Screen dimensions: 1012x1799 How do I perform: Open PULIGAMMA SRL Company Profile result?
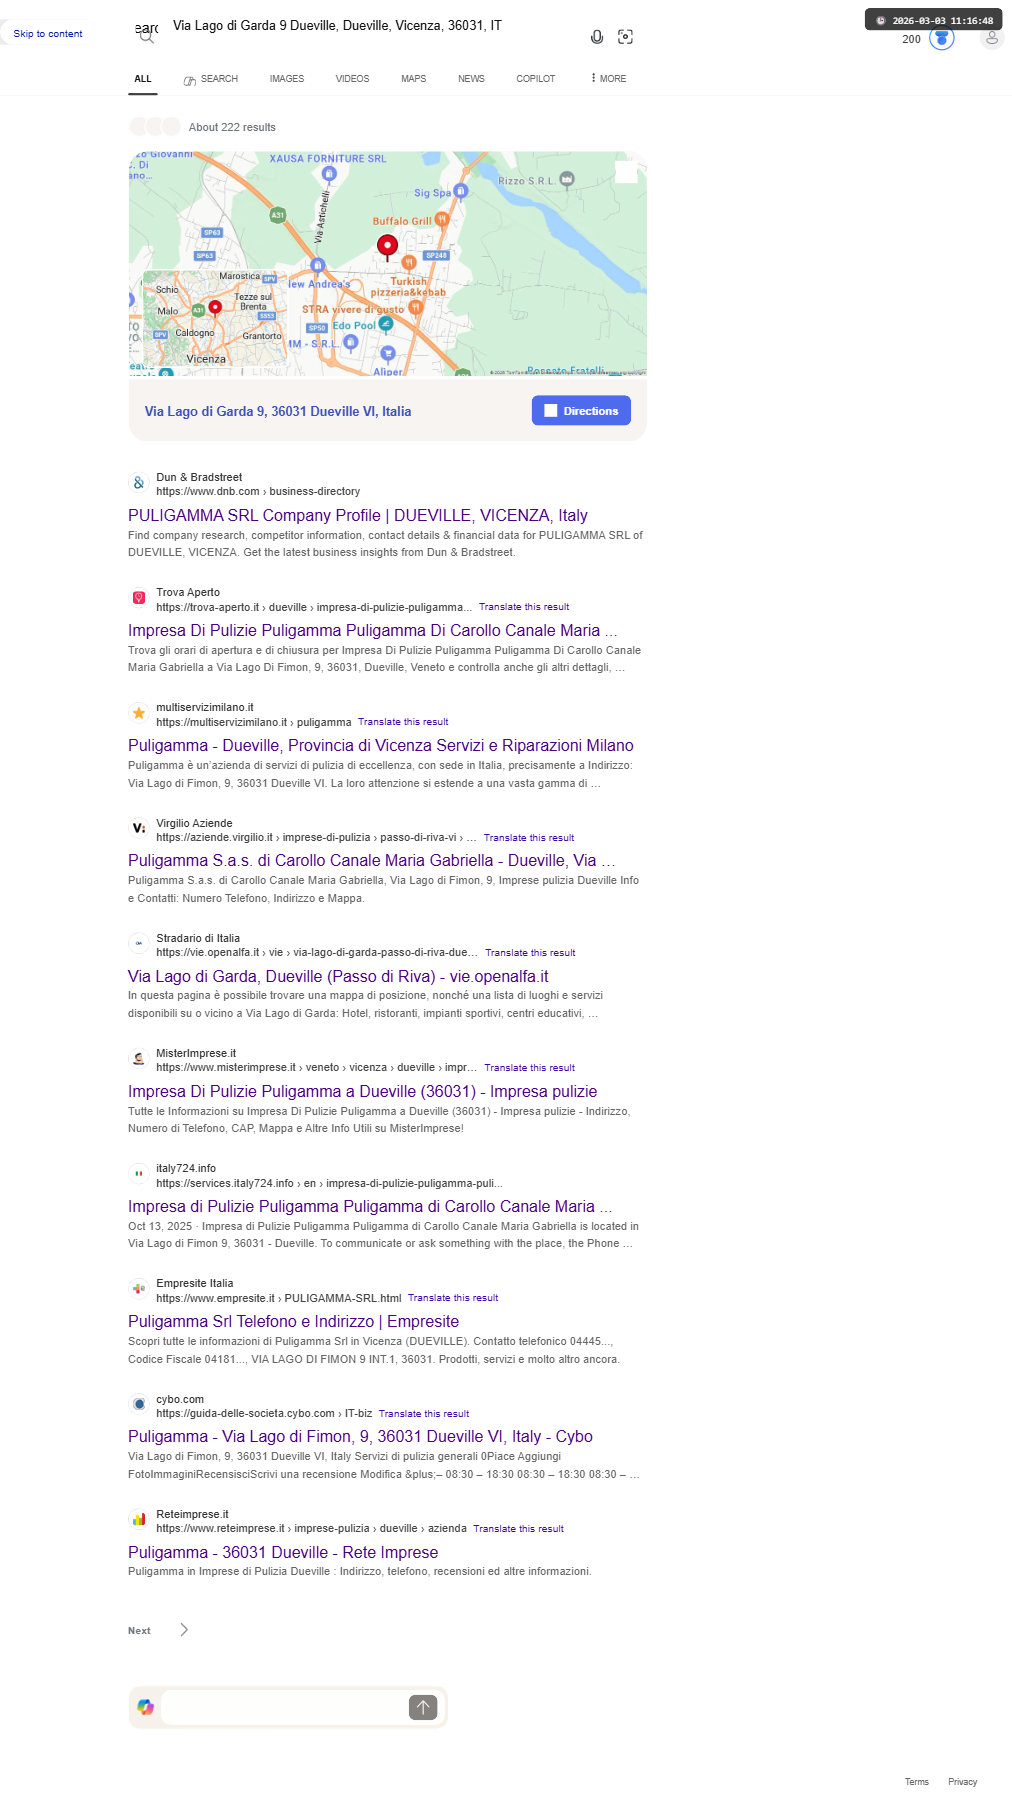[x=358, y=515]
